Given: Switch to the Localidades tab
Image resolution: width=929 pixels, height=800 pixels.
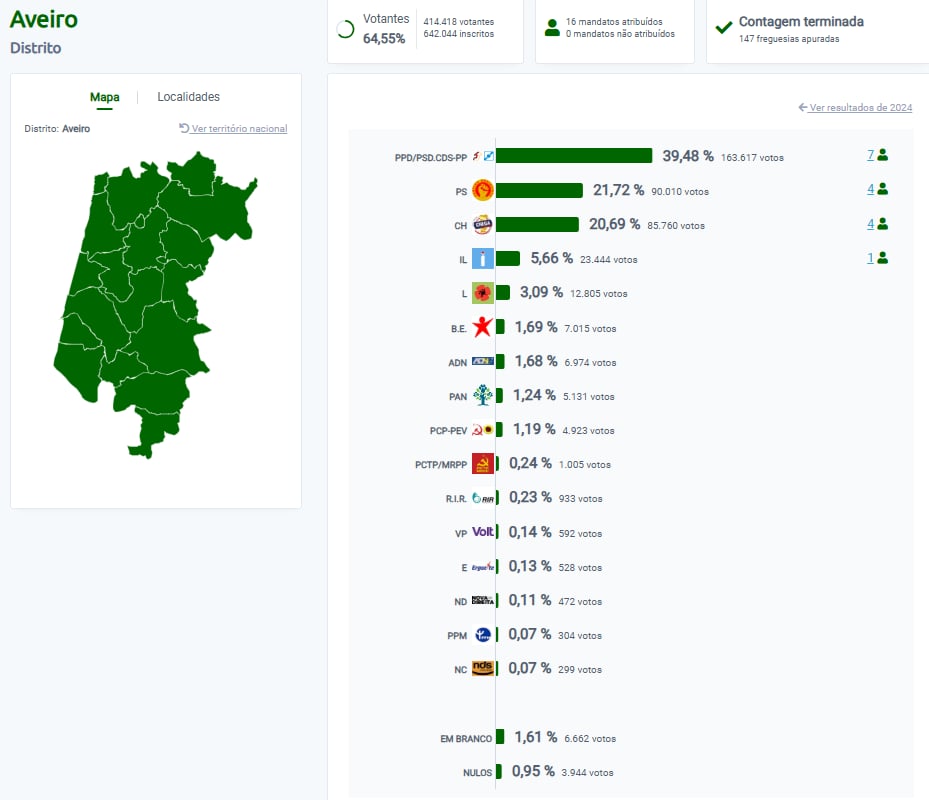Looking at the screenshot, I should click(x=188, y=97).
